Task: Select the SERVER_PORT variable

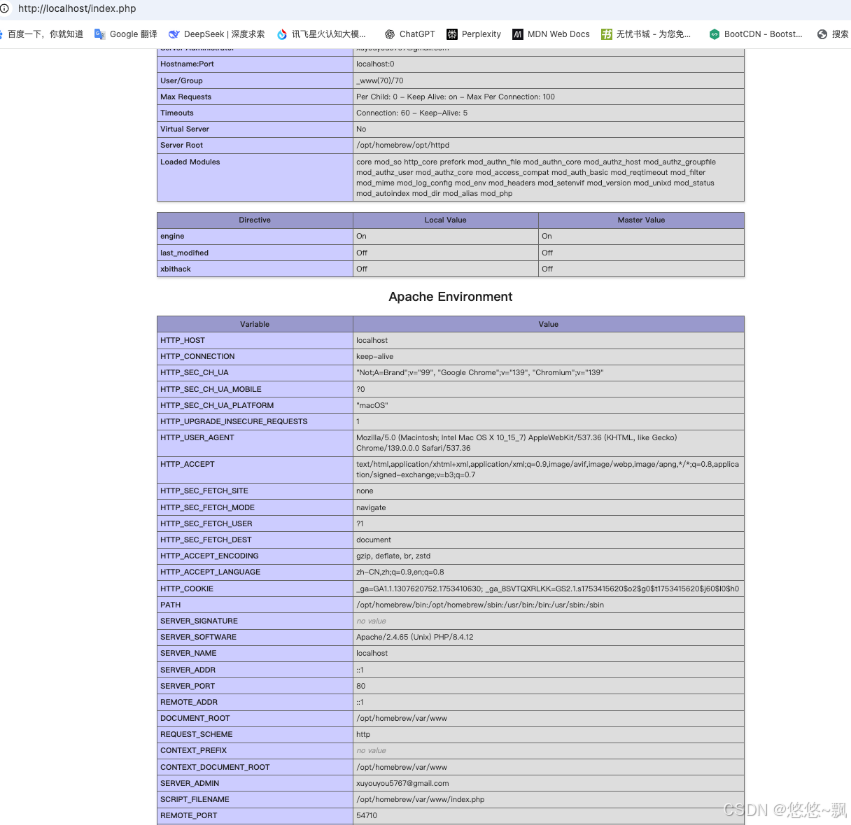Action: coord(188,686)
